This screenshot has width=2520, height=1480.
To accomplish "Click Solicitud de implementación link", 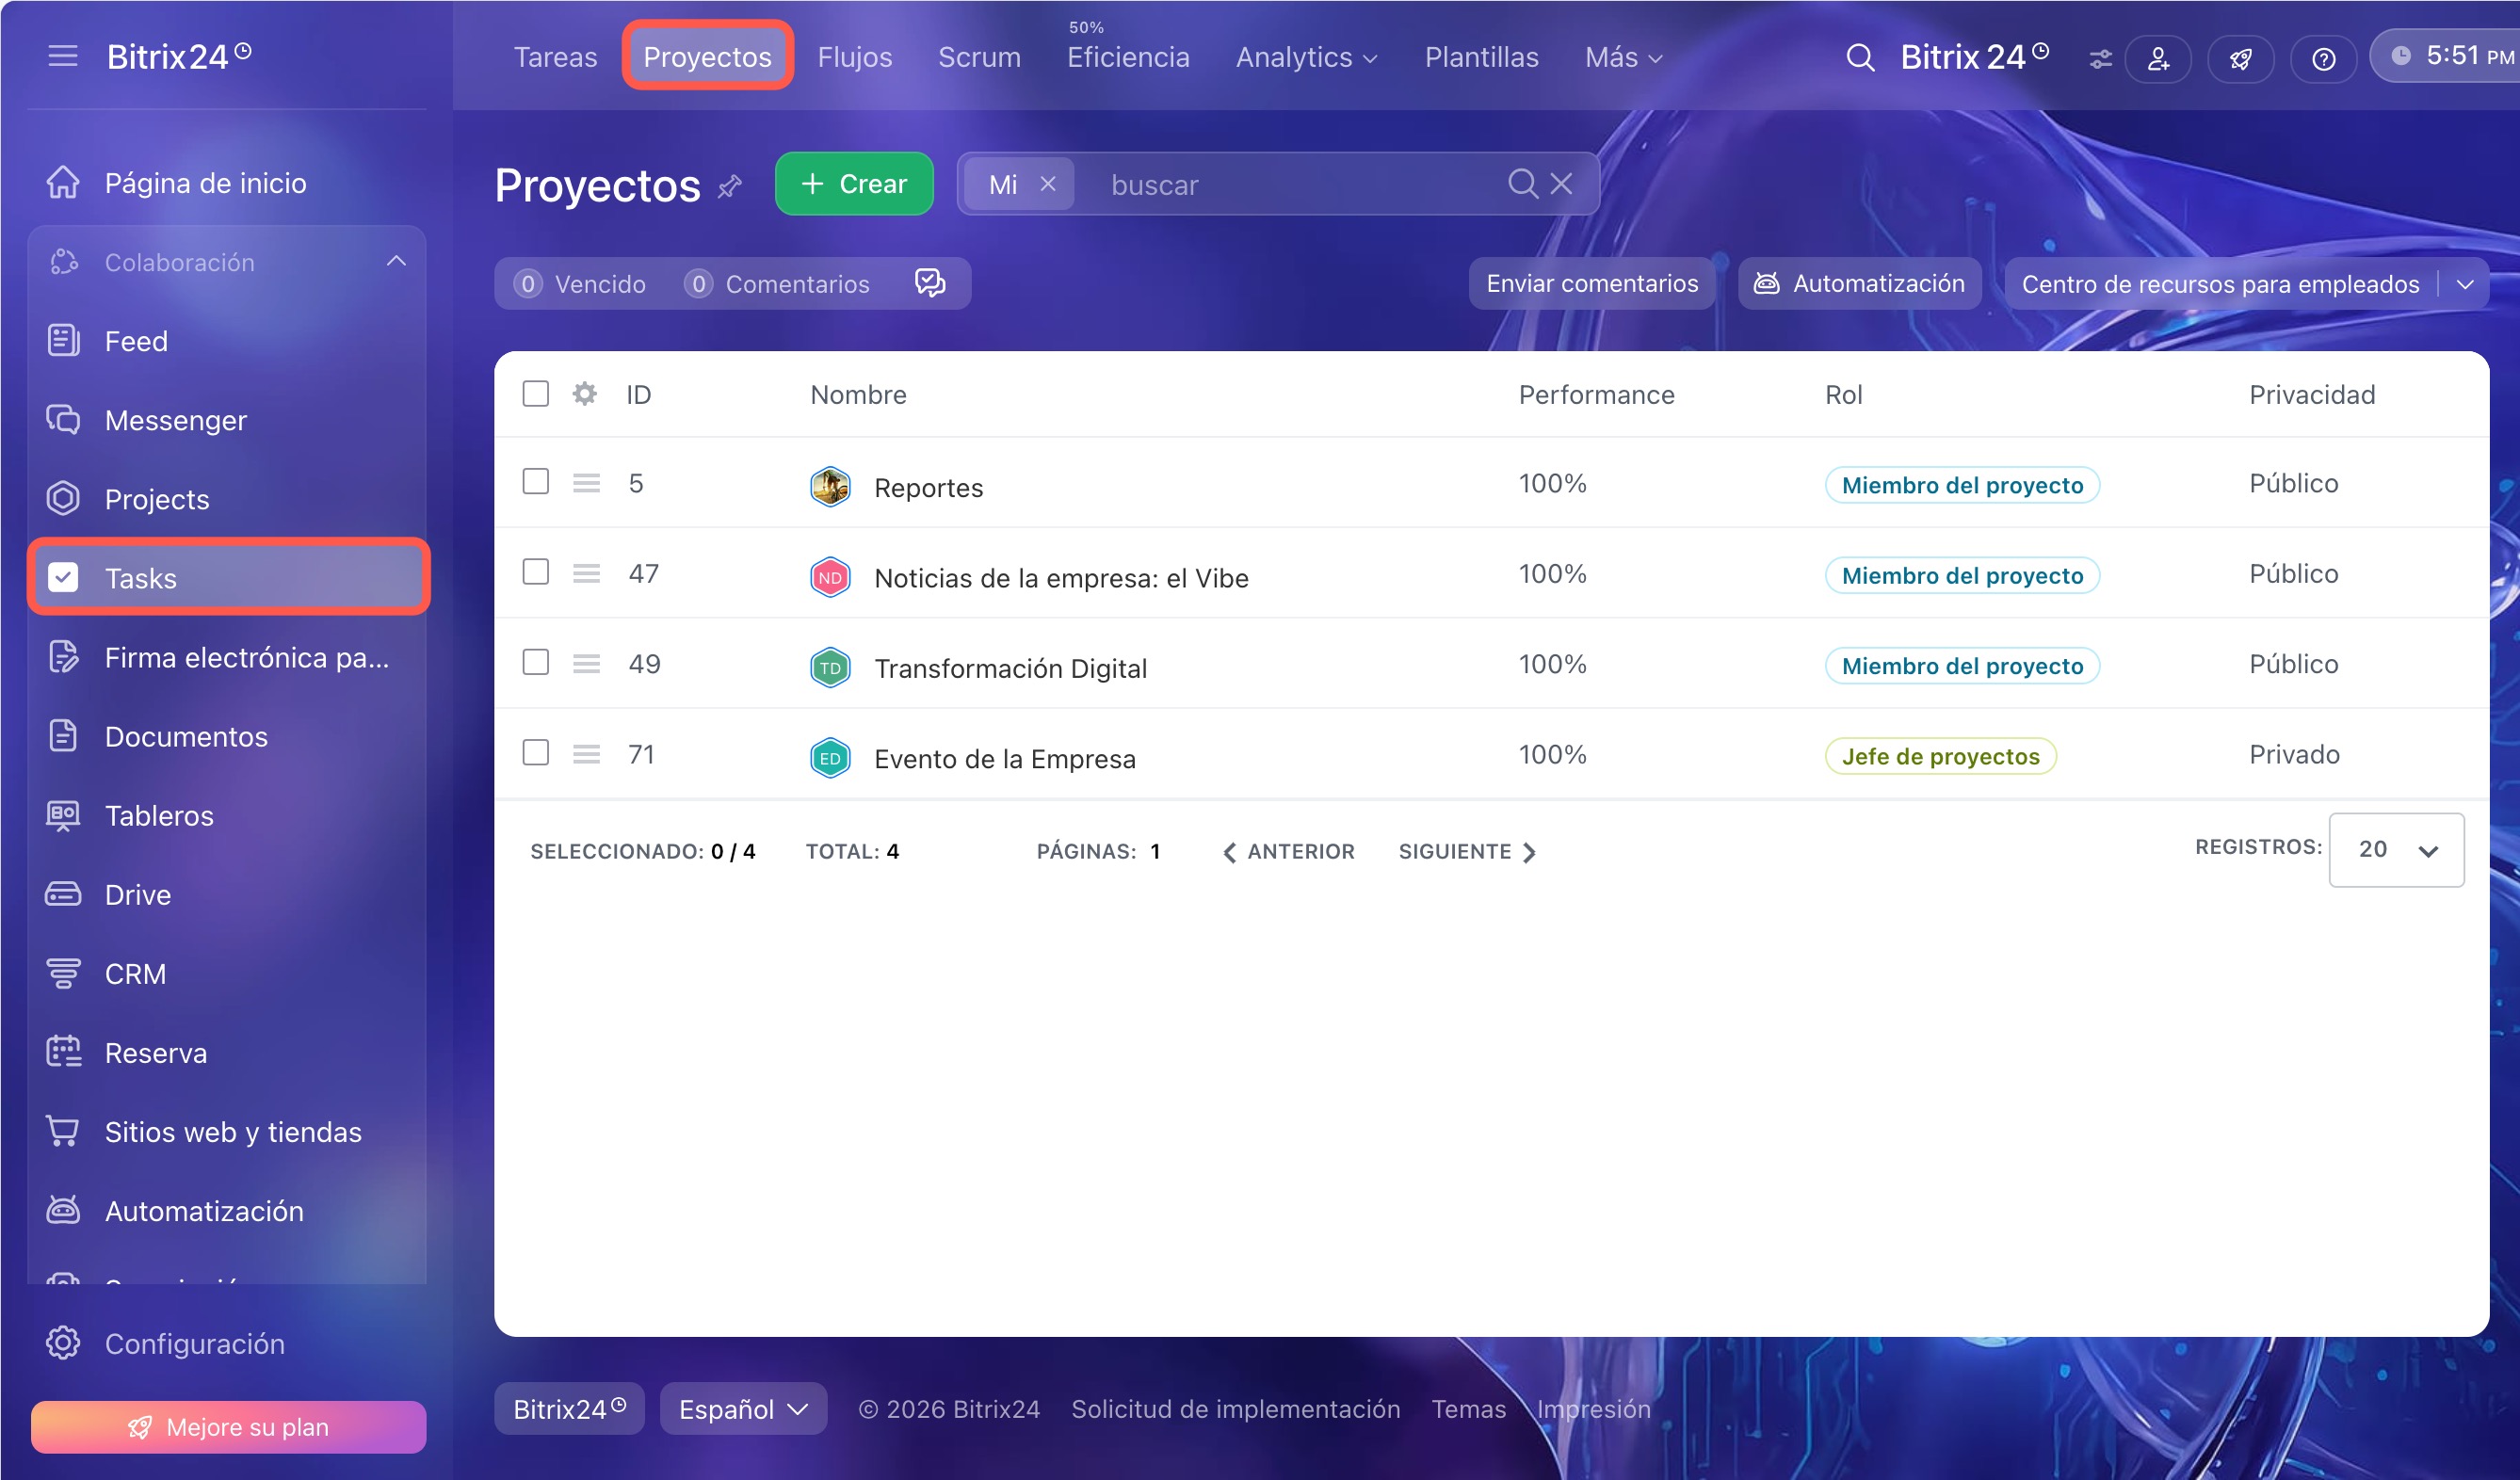I will point(1235,1408).
